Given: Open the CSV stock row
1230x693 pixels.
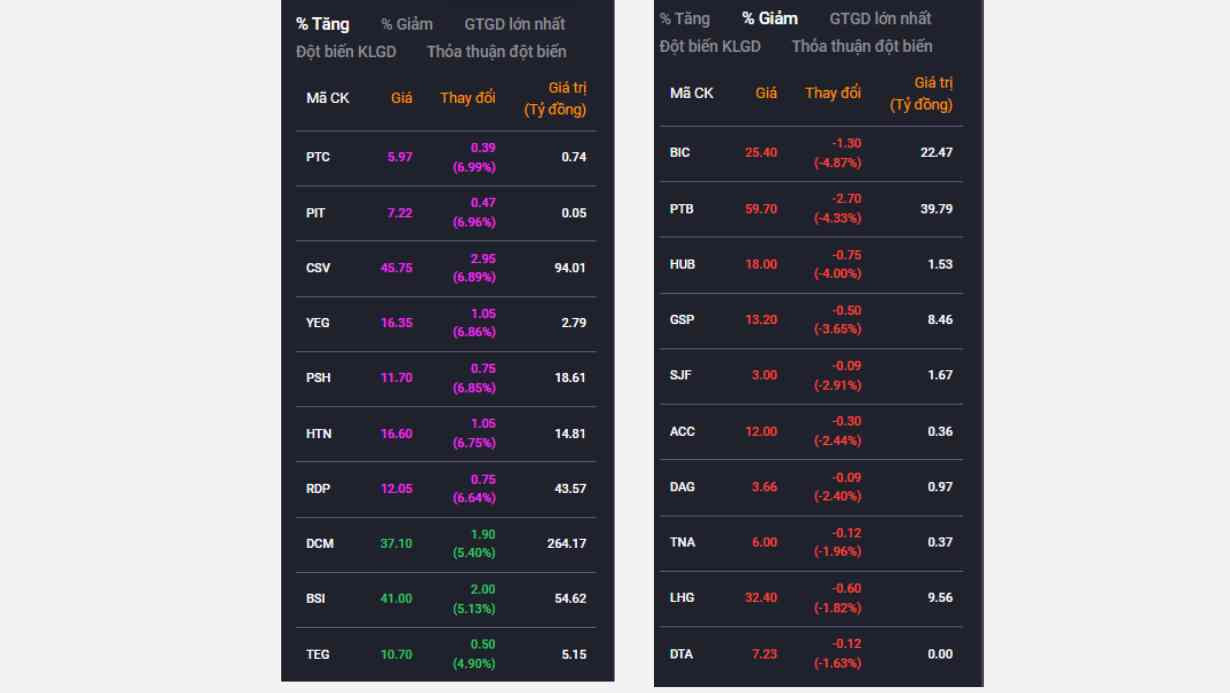Looking at the screenshot, I should [x=321, y=268].
